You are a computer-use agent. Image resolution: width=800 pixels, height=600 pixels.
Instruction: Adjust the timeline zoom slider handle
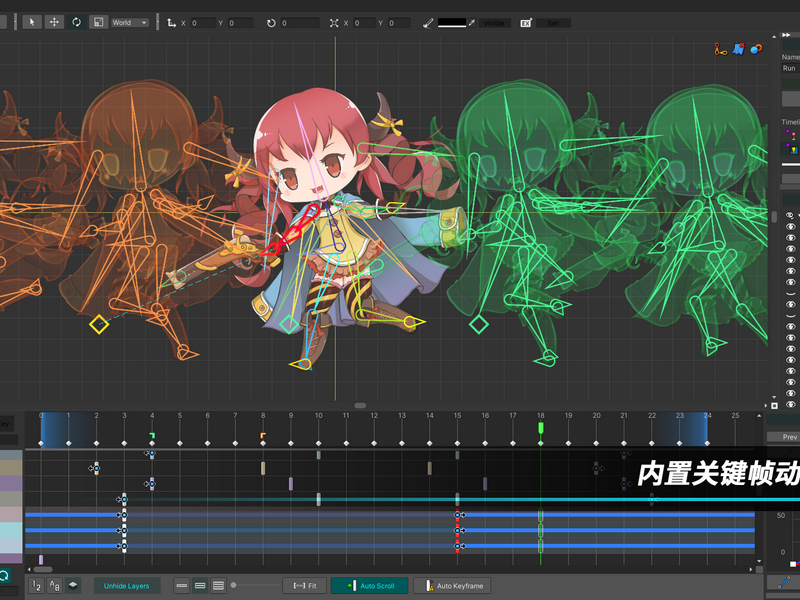pyautogui.click(x=234, y=585)
